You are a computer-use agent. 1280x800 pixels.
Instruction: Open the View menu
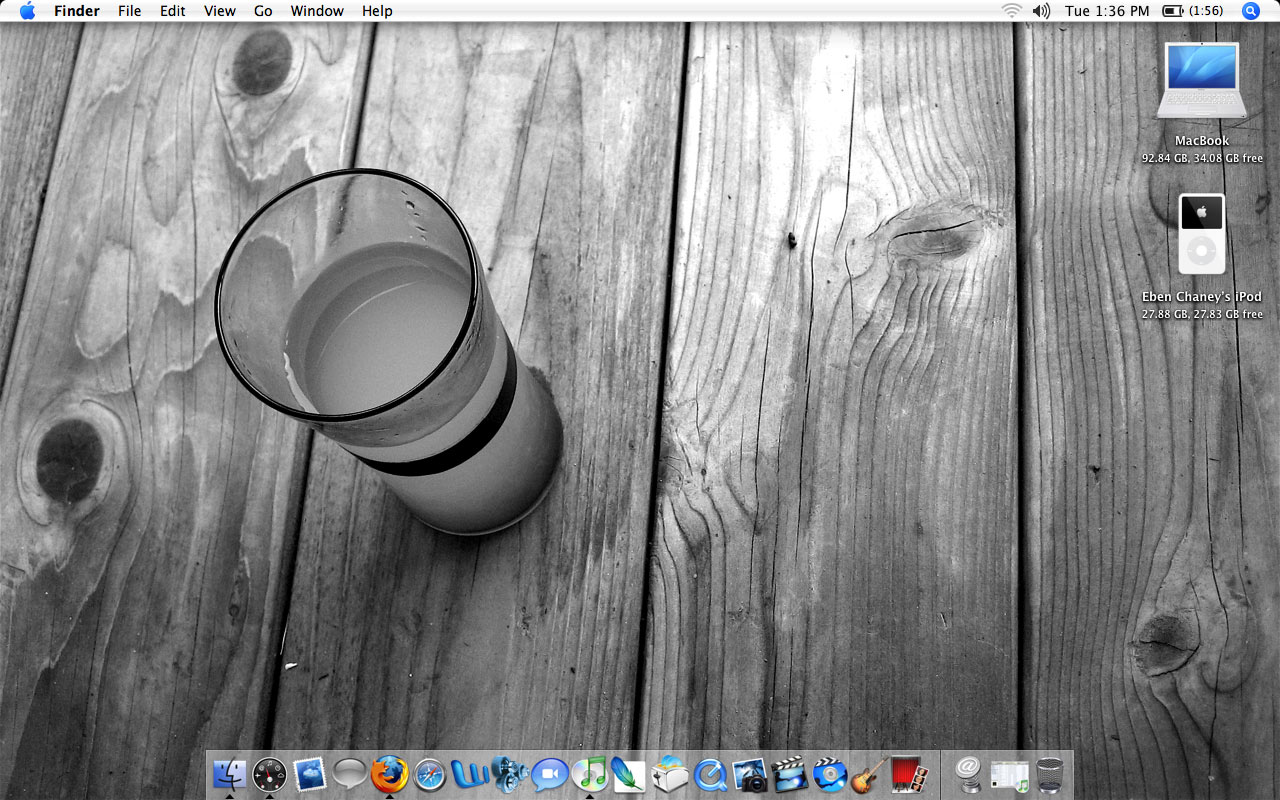pos(220,11)
